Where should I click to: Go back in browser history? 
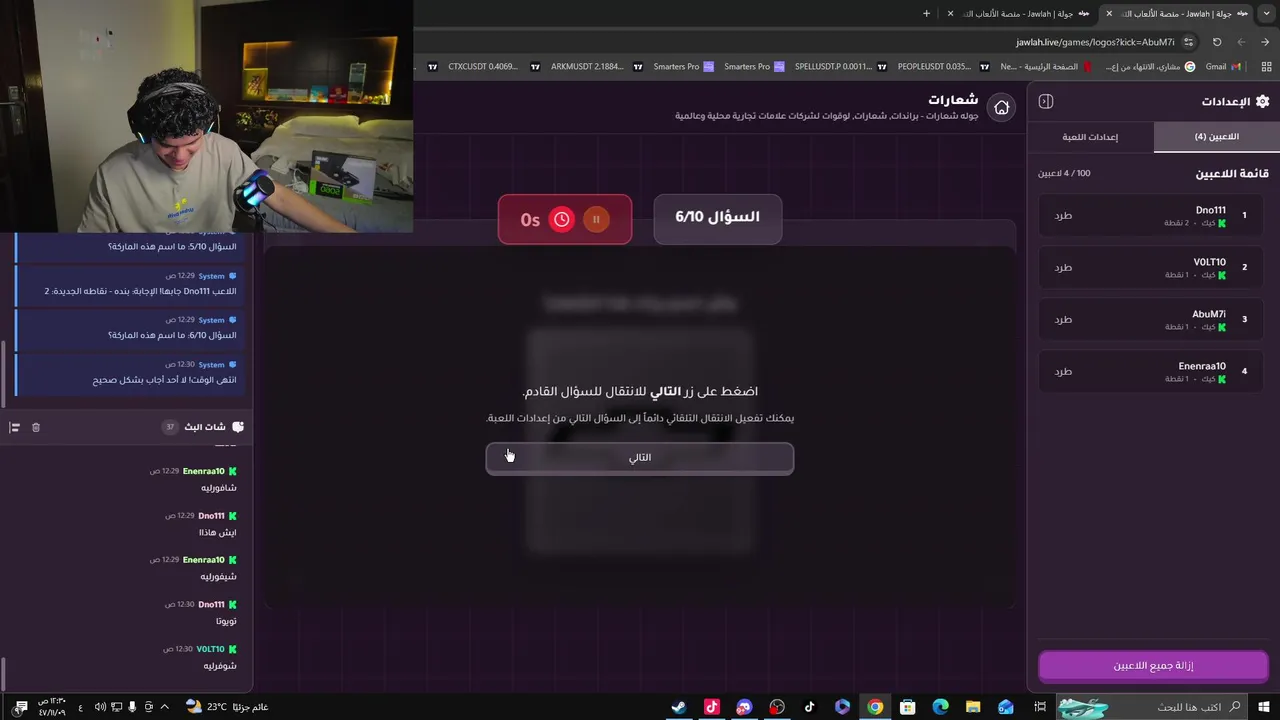point(1265,42)
